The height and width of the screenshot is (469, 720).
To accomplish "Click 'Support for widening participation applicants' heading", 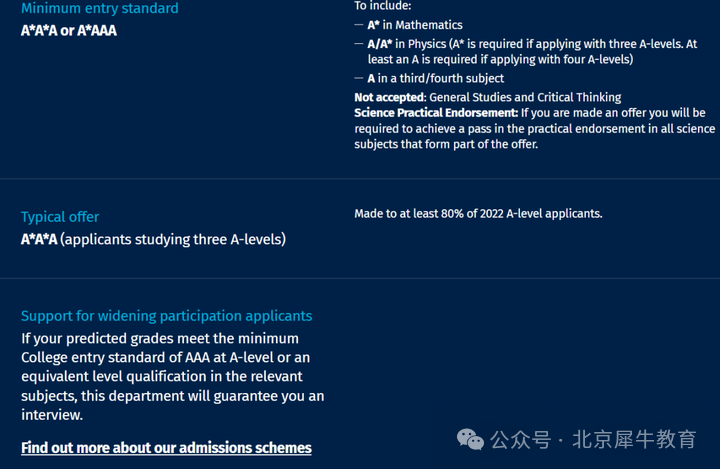I will click(x=167, y=316).
